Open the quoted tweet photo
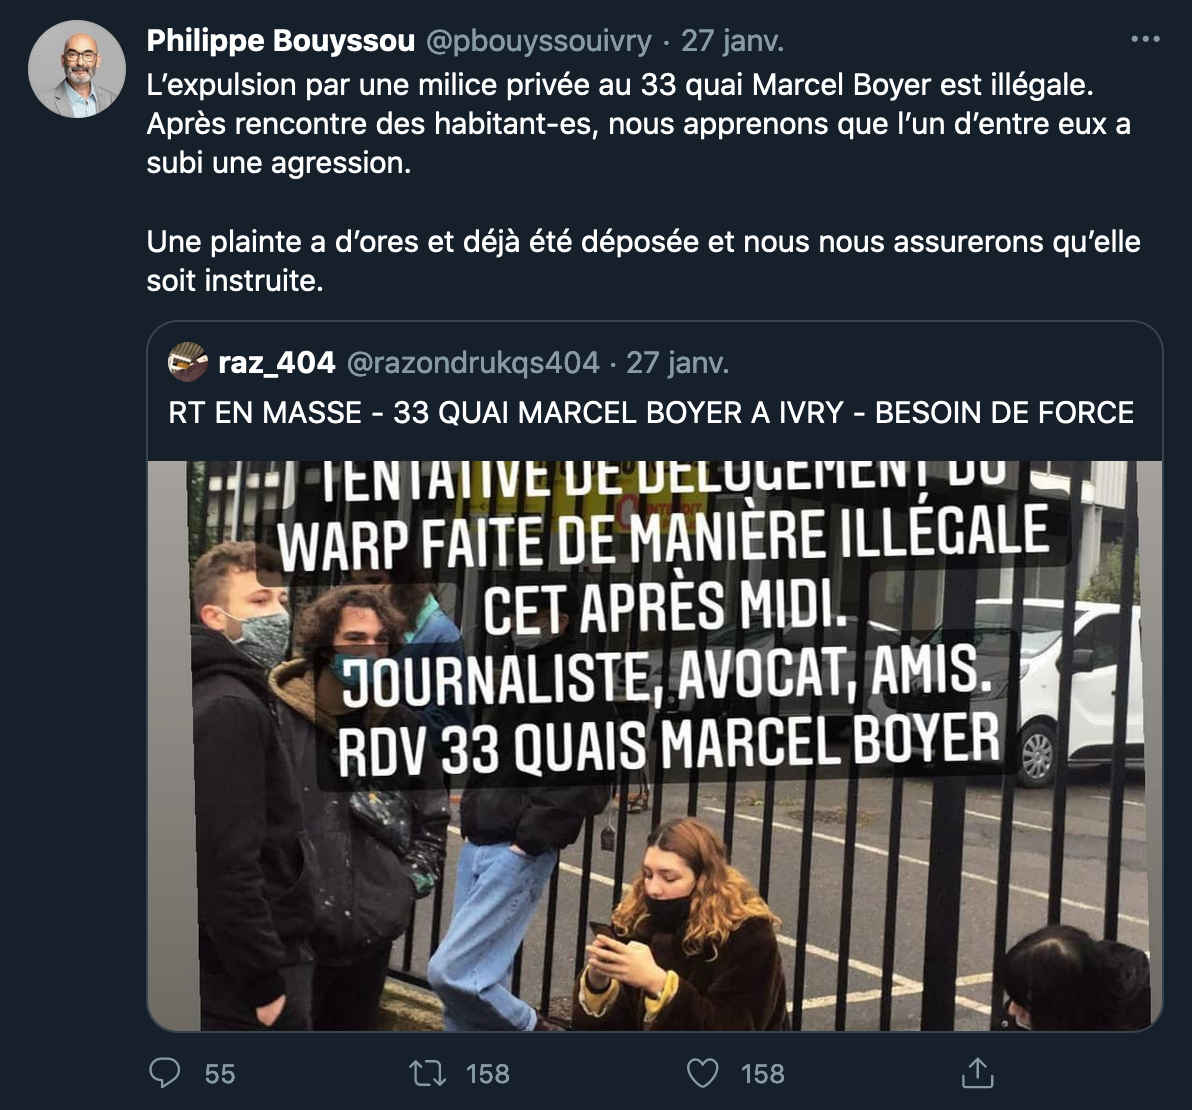 (655, 746)
